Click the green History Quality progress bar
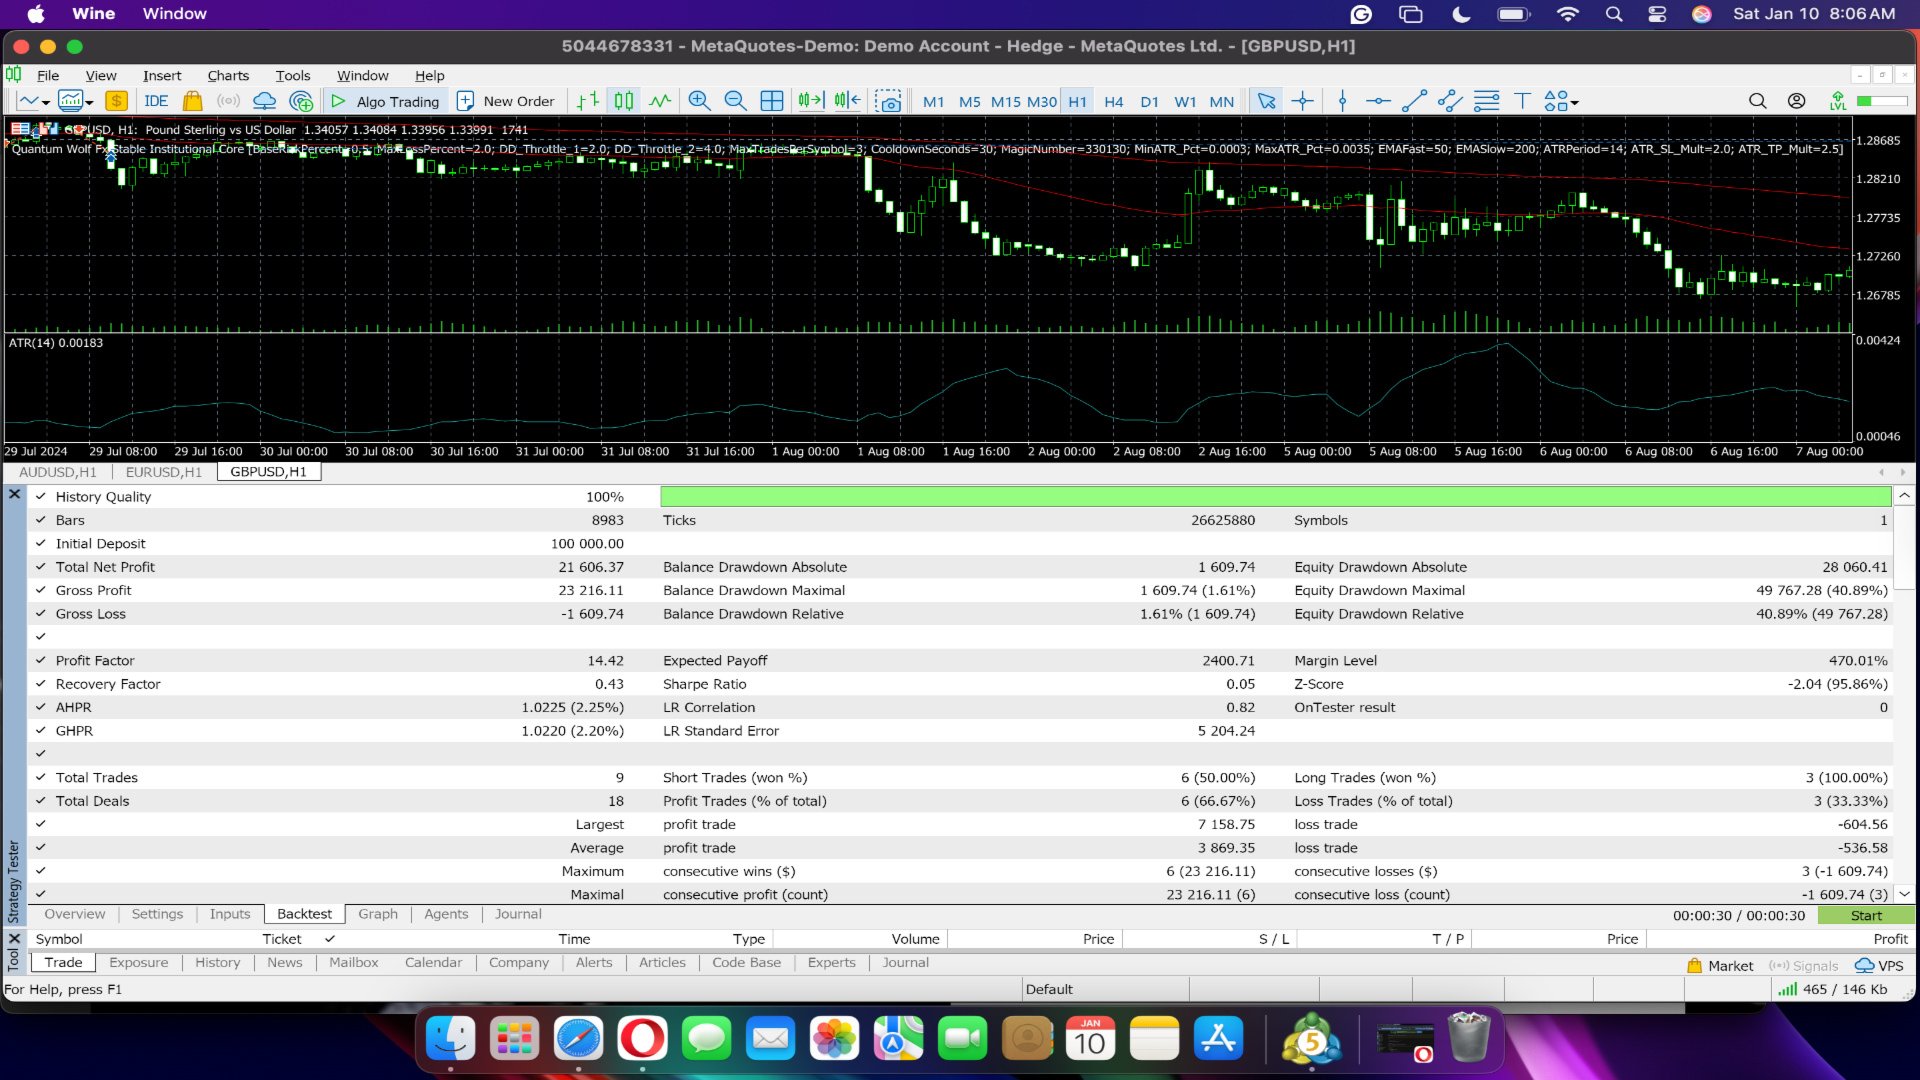Screen dimensions: 1920x1080 click(x=1275, y=497)
